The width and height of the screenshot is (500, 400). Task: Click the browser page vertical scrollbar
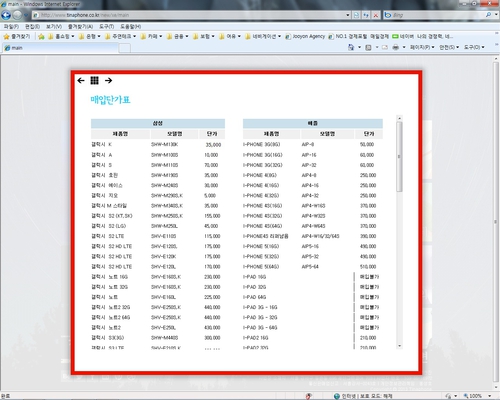click(496, 222)
